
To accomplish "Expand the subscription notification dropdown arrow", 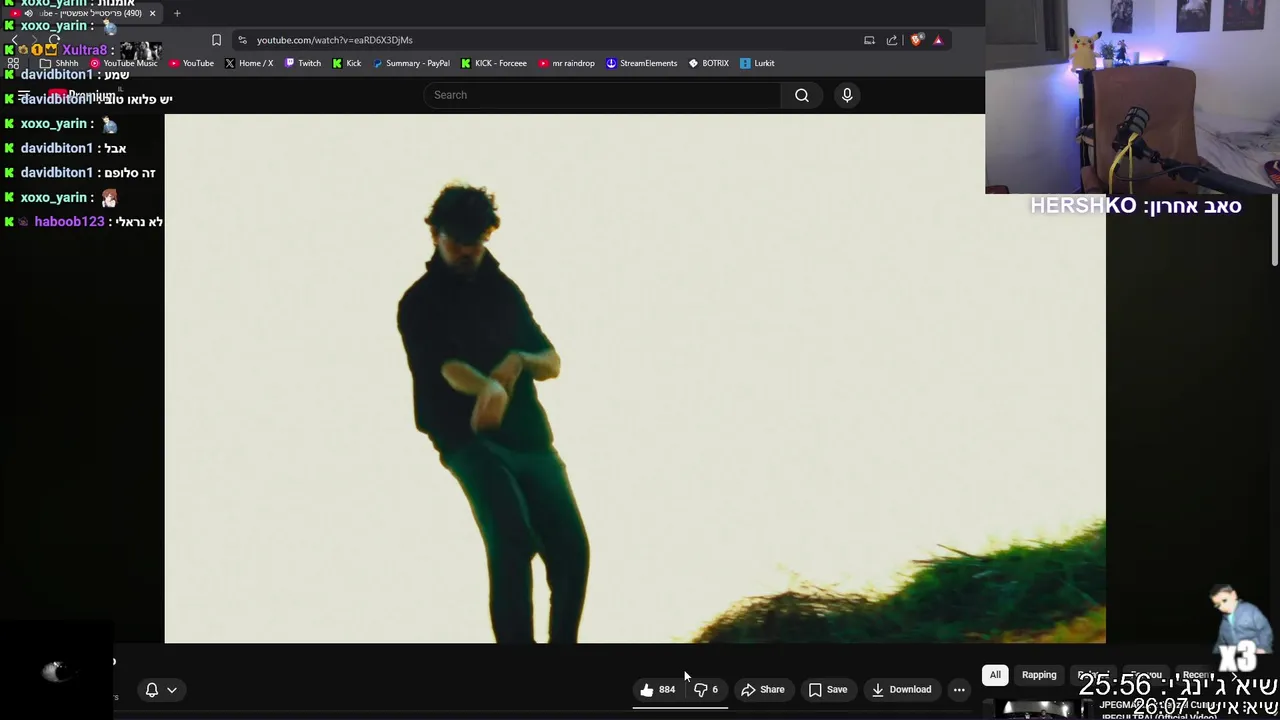I will (x=172, y=689).
